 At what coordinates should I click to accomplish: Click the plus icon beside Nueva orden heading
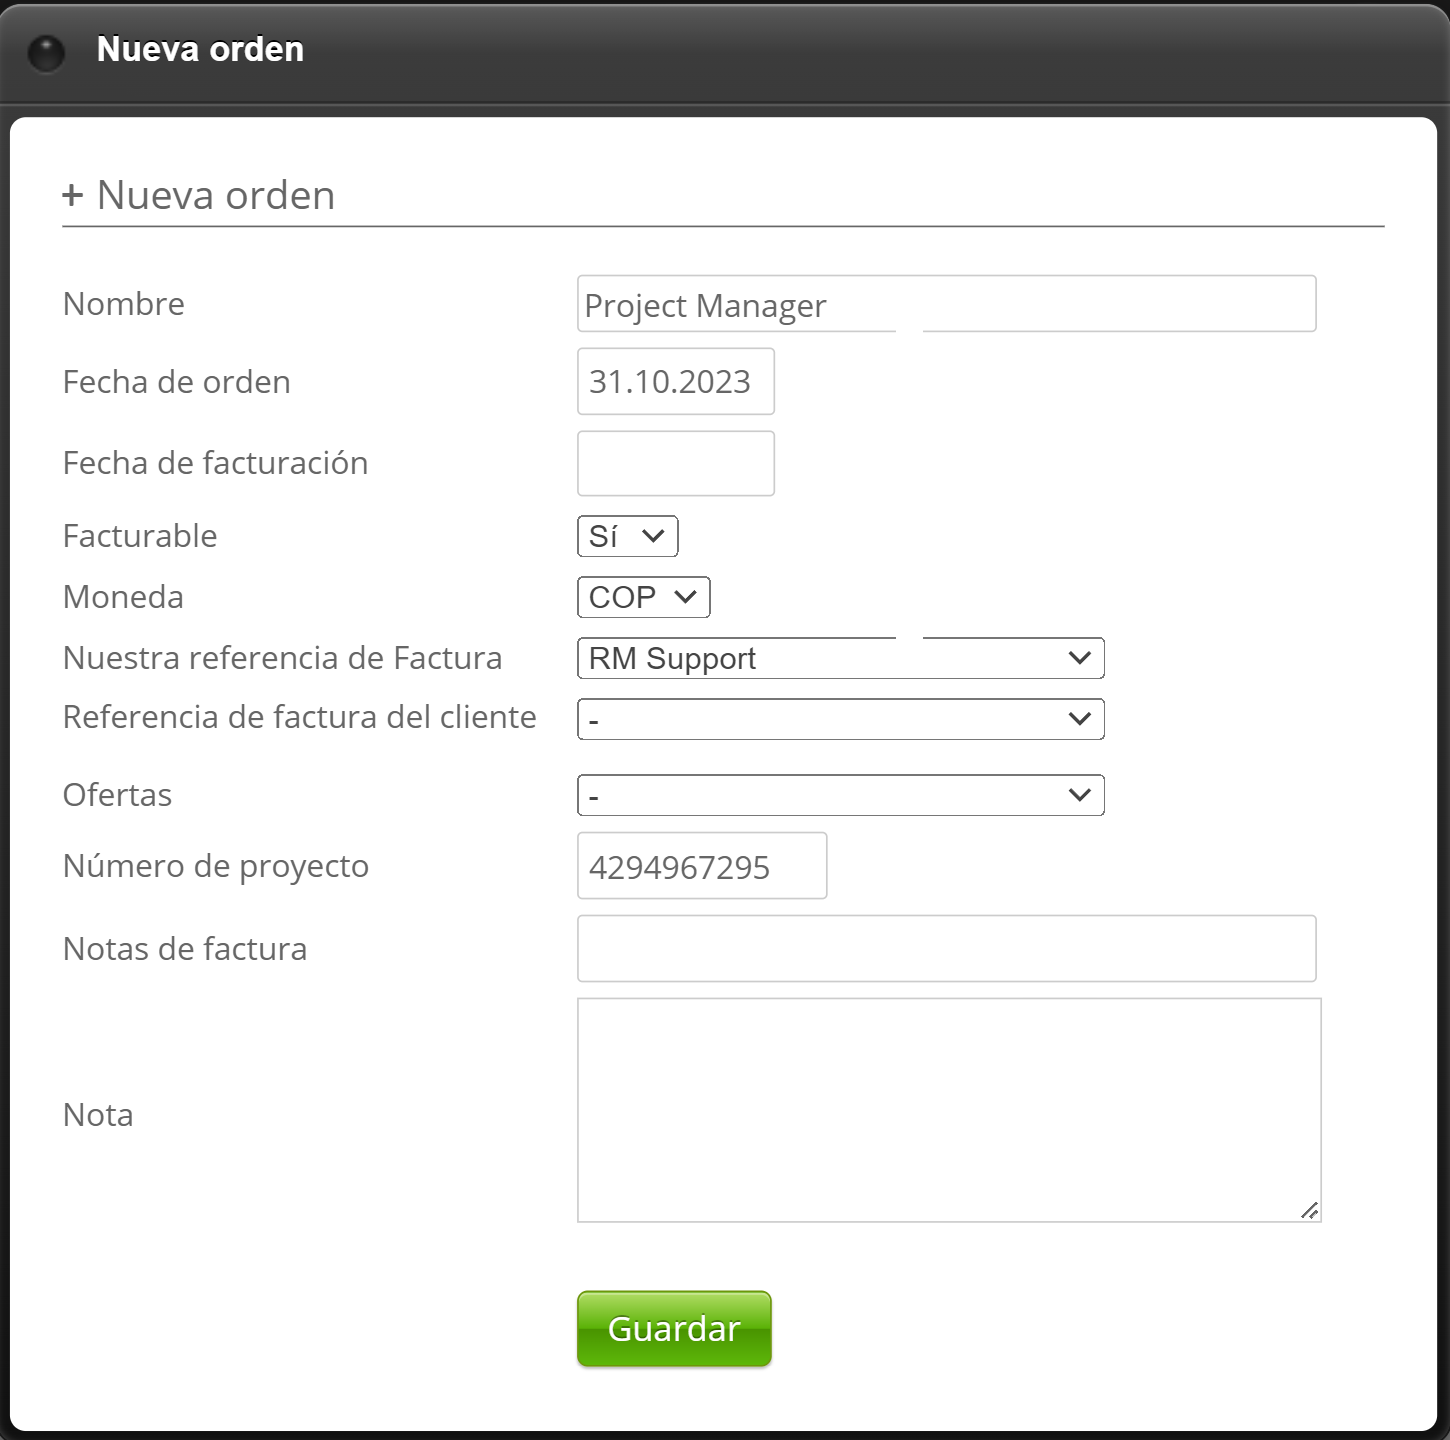(x=72, y=195)
